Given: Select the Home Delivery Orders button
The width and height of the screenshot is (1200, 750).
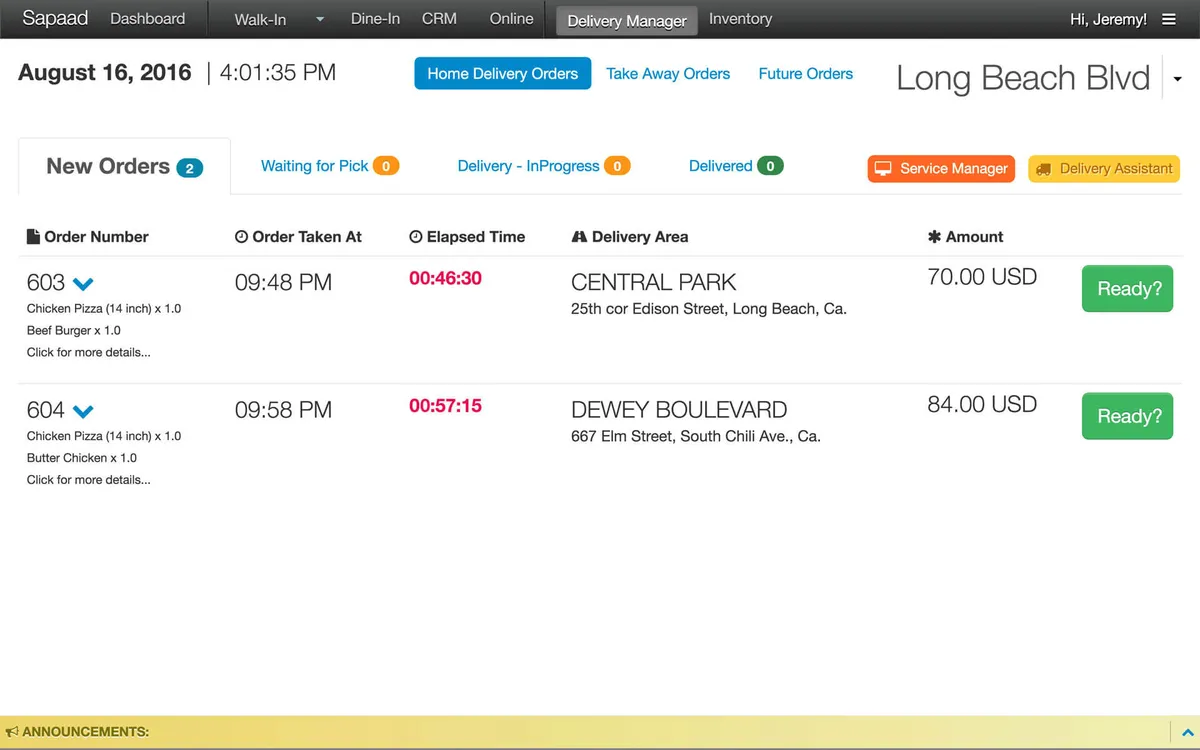Looking at the screenshot, I should pyautogui.click(x=503, y=74).
